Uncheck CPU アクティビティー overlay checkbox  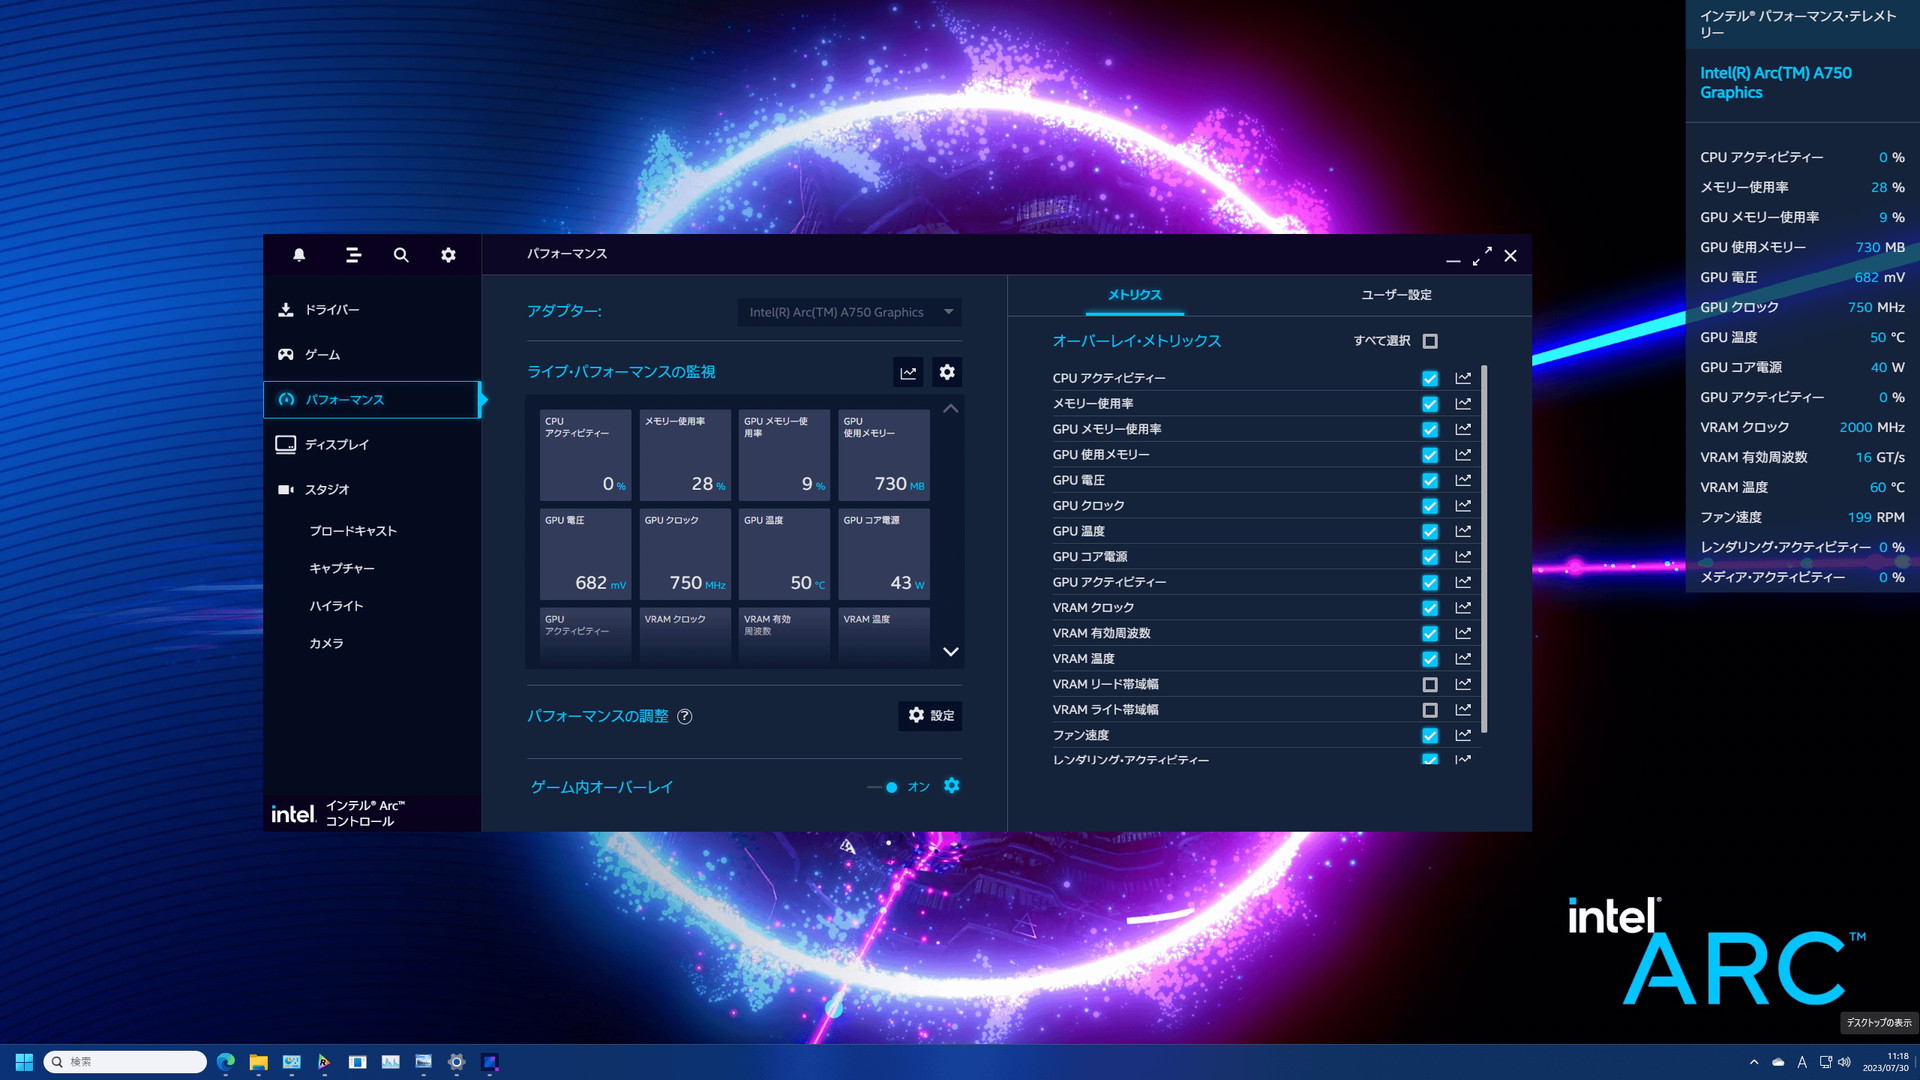coord(1430,378)
